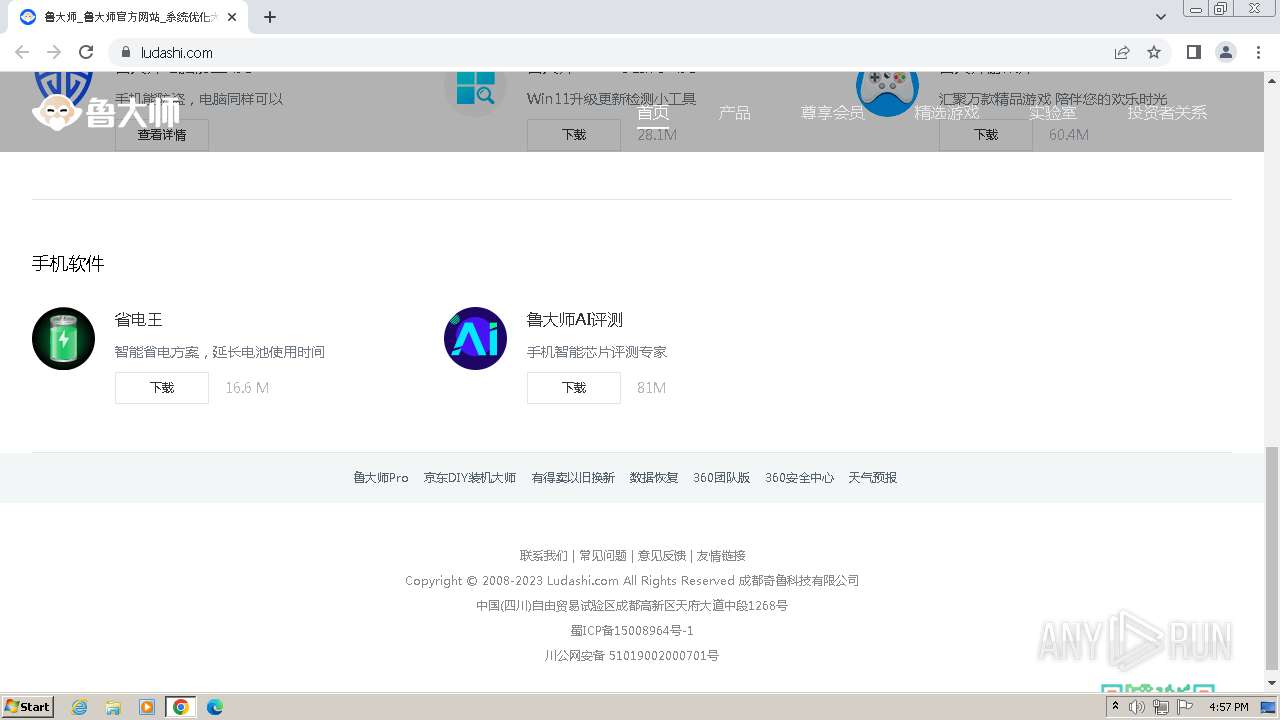Viewport: 1280px width, 720px height.
Task: Click the Ludashi logo in header
Action: click(106, 113)
